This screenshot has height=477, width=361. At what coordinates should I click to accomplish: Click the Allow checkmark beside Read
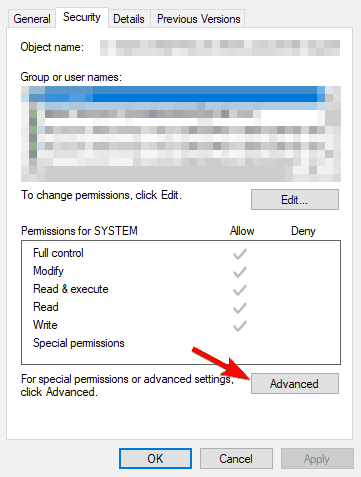point(240,308)
